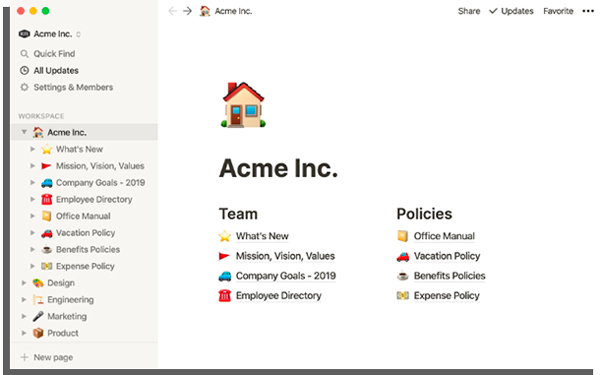Expand the Design section
Image resolution: width=600 pixels, height=375 pixels.
tap(24, 283)
